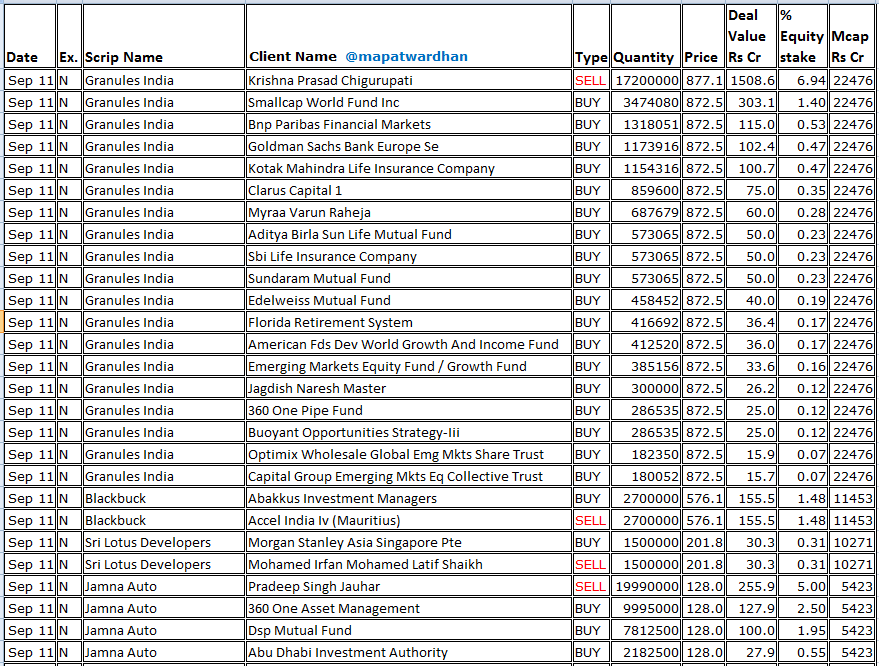The image size is (879, 666).
Task: Select the Smallcap World Fund Inc cell
Action: pyautogui.click(x=409, y=102)
